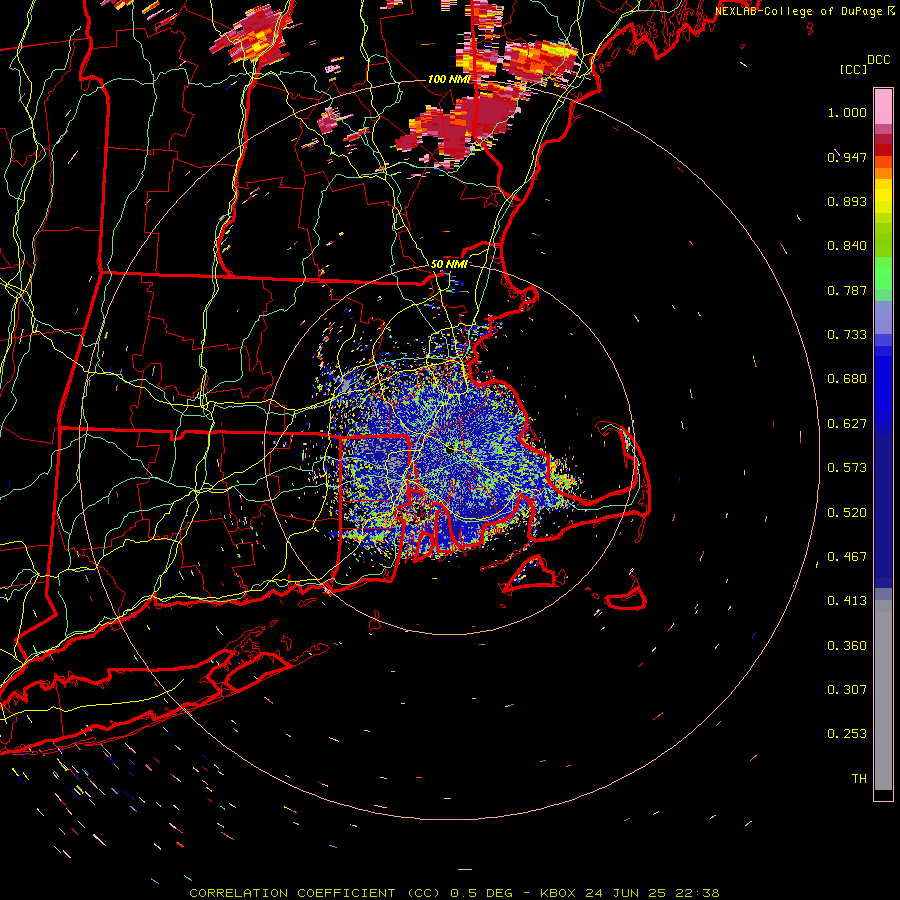Click the DCC product label above the scale
This screenshot has width=900, height=900.
click(878, 60)
